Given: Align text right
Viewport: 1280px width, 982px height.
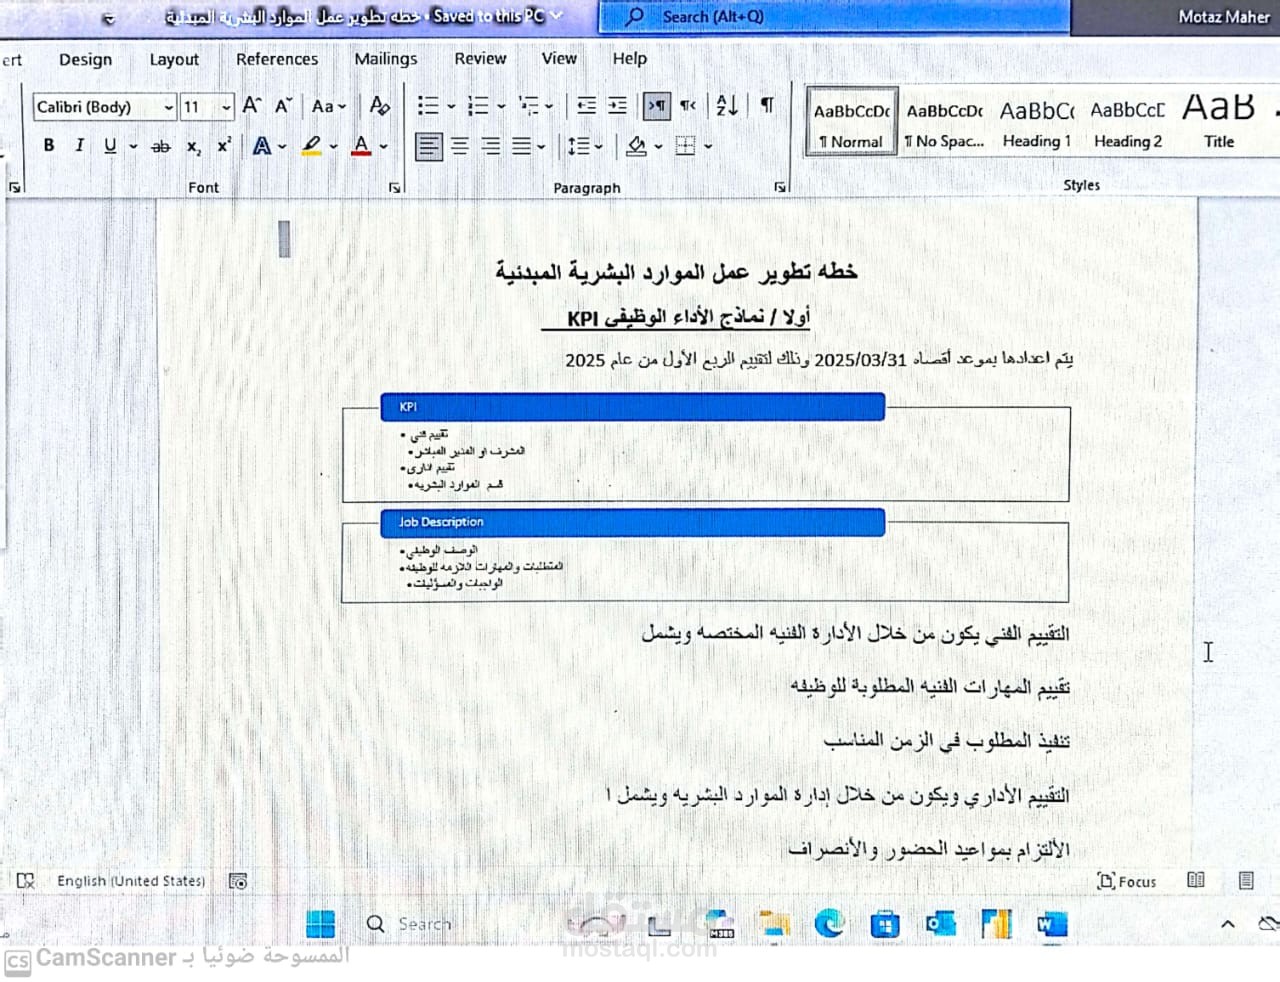Looking at the screenshot, I should pos(491,146).
